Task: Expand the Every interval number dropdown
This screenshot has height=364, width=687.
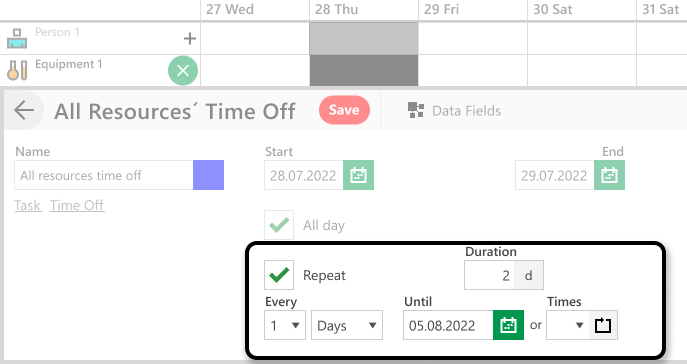Action: [285, 325]
